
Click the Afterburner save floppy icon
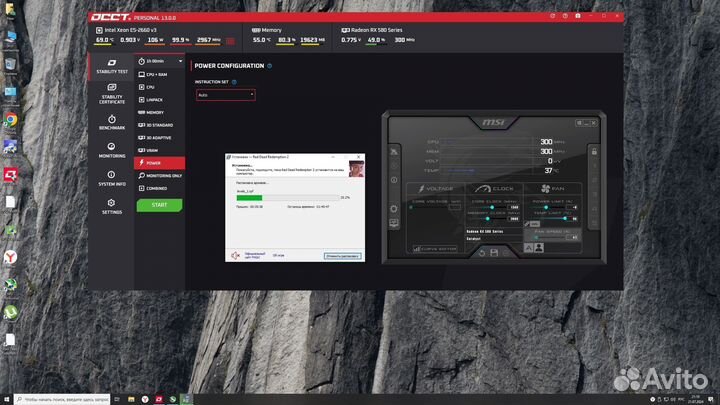point(494,253)
